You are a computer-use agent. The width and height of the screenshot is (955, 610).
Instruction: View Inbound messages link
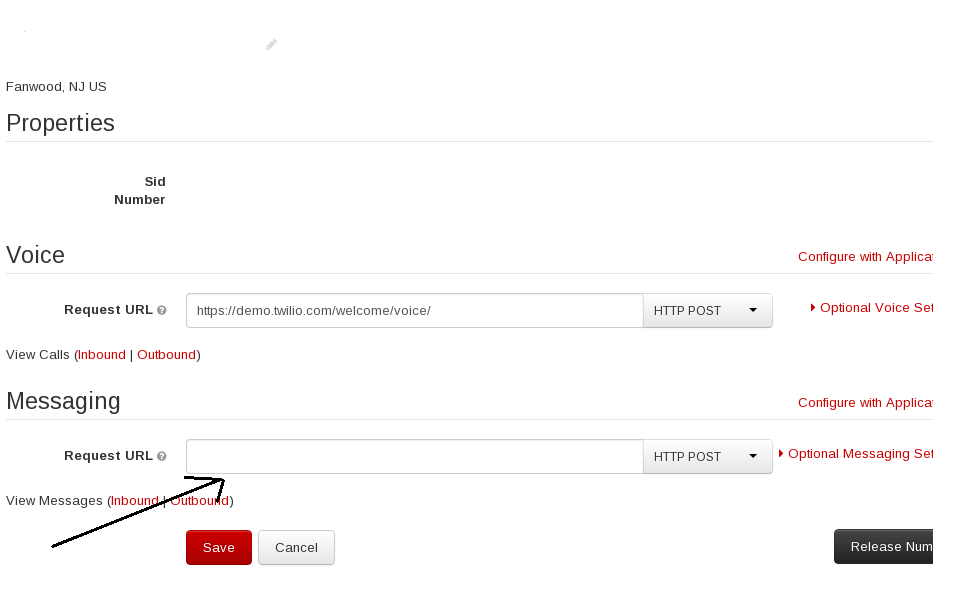click(135, 501)
